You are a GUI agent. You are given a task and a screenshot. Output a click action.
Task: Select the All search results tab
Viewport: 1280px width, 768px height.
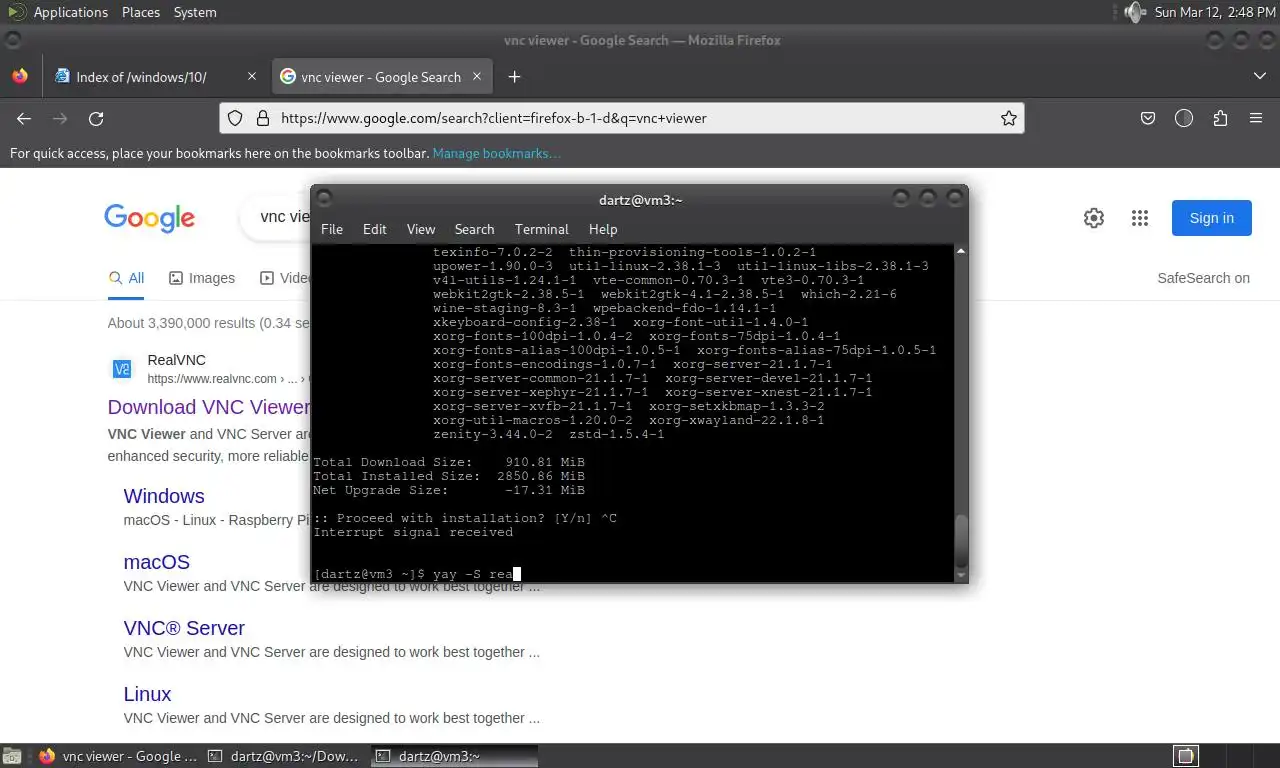coord(127,278)
